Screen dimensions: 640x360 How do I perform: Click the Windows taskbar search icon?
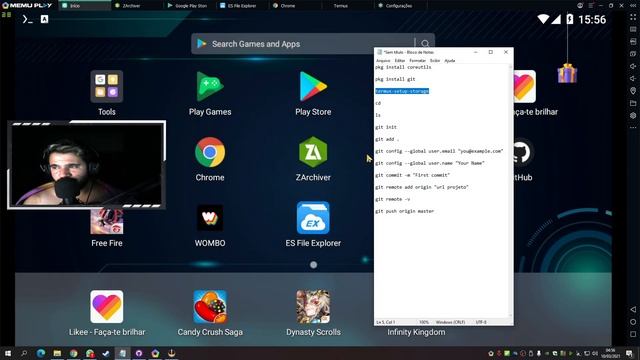pyautogui.click(x=24, y=353)
